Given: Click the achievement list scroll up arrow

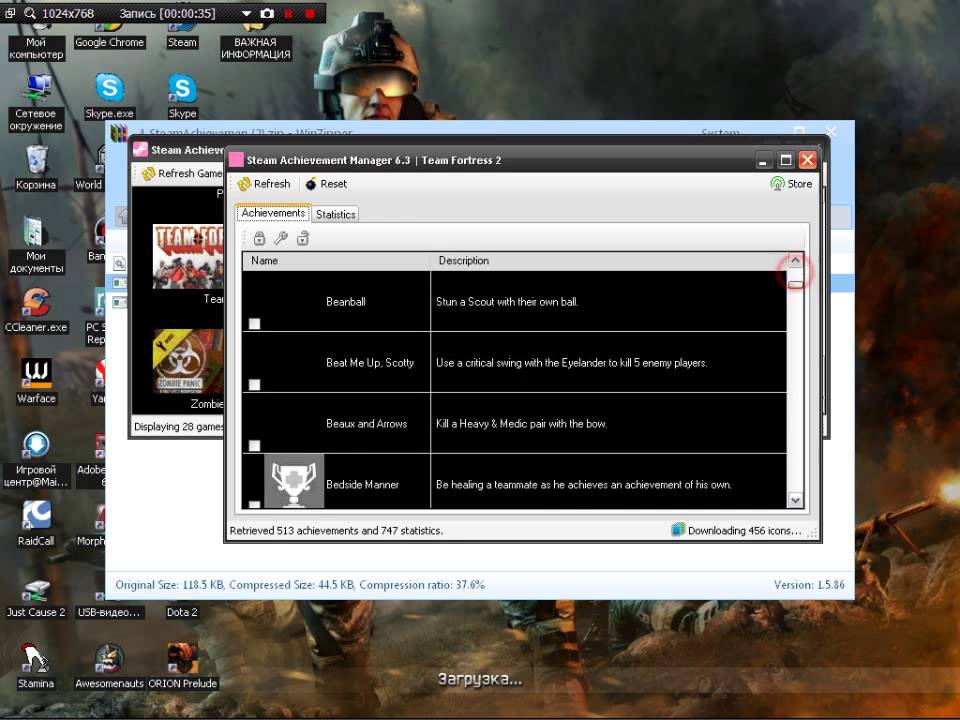Looking at the screenshot, I should pos(795,261).
